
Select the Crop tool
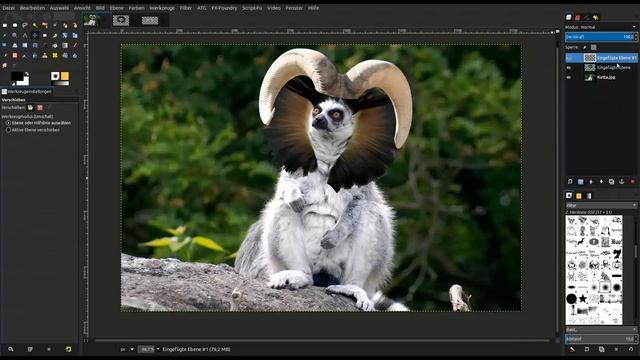pyautogui.click(x=55, y=36)
